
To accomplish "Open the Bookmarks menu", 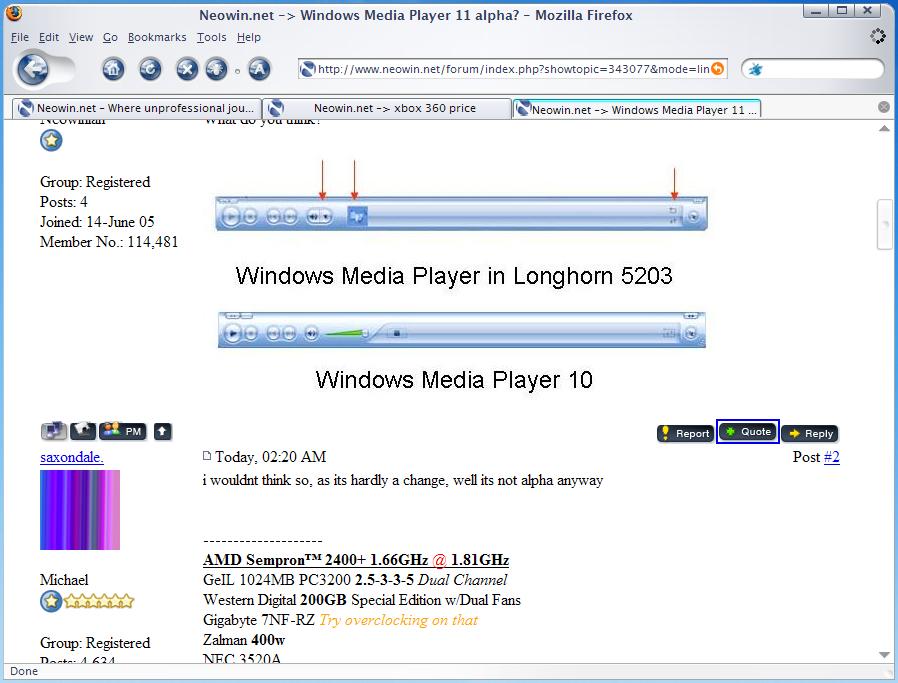I will tap(157, 37).
